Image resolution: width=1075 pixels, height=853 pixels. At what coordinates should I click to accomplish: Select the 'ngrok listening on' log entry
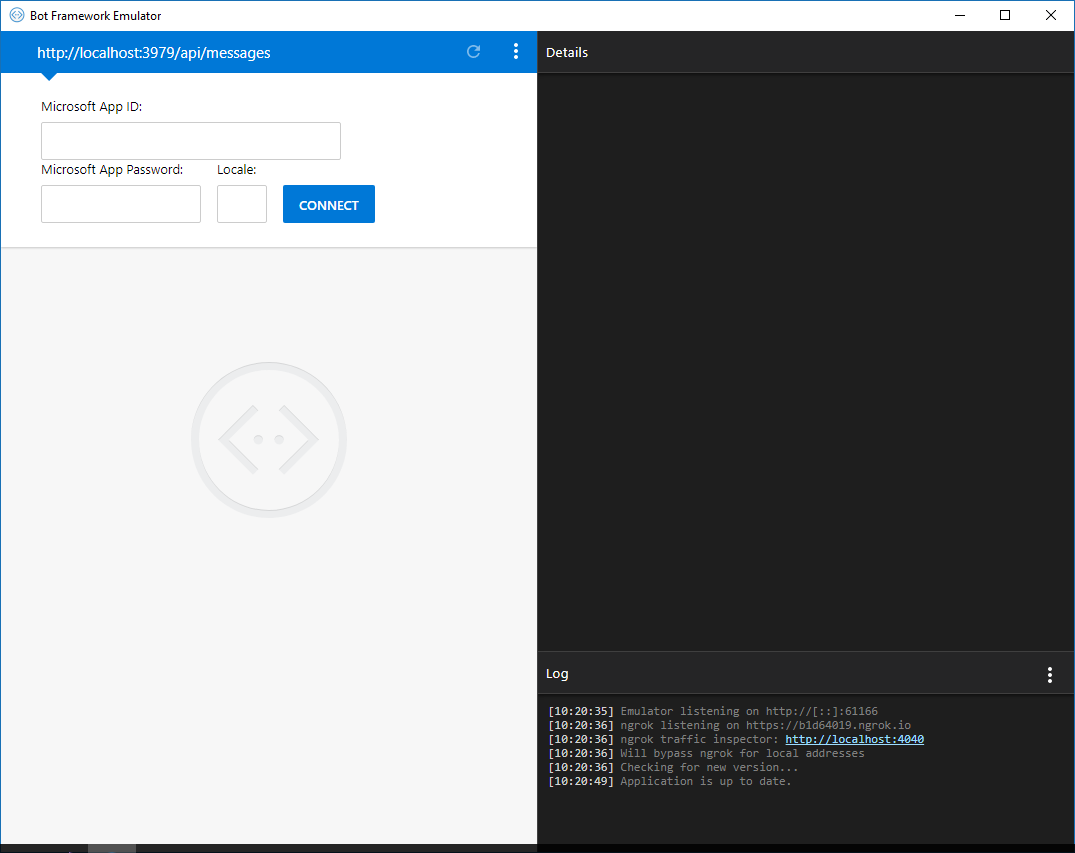click(729, 725)
